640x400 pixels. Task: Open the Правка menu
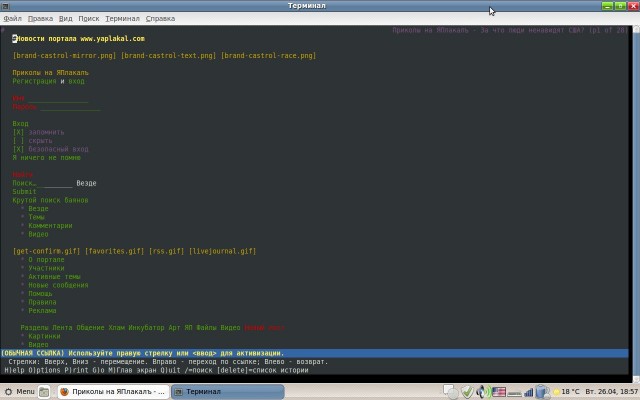[40, 18]
